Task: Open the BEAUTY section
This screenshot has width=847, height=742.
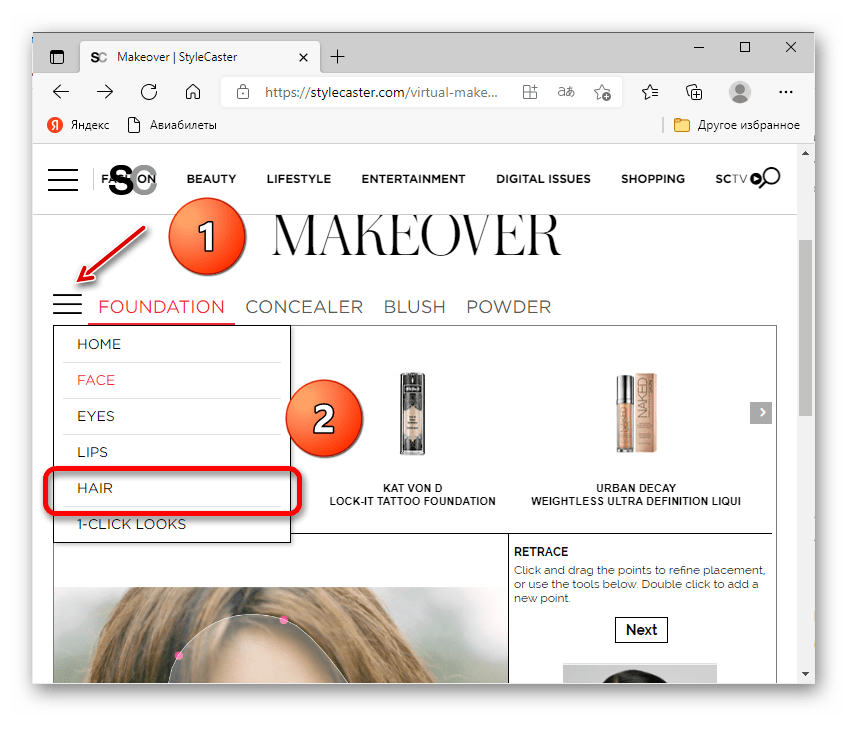Action: pos(211,179)
